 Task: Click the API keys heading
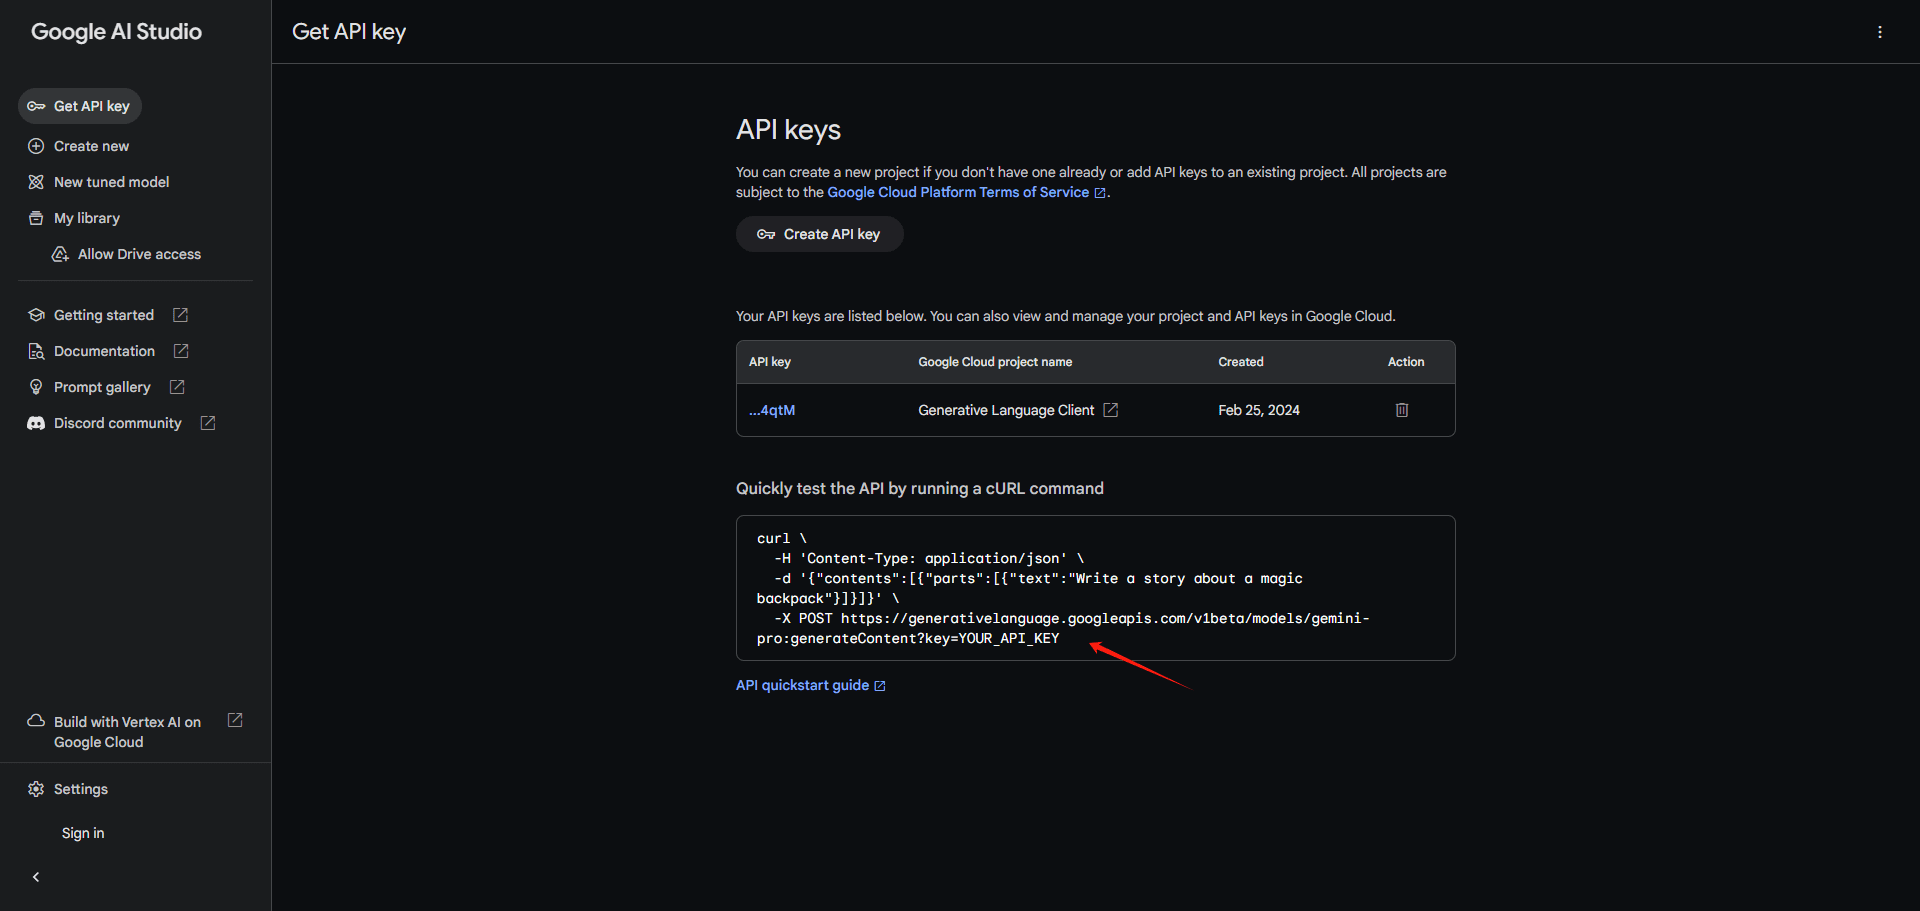[788, 130]
